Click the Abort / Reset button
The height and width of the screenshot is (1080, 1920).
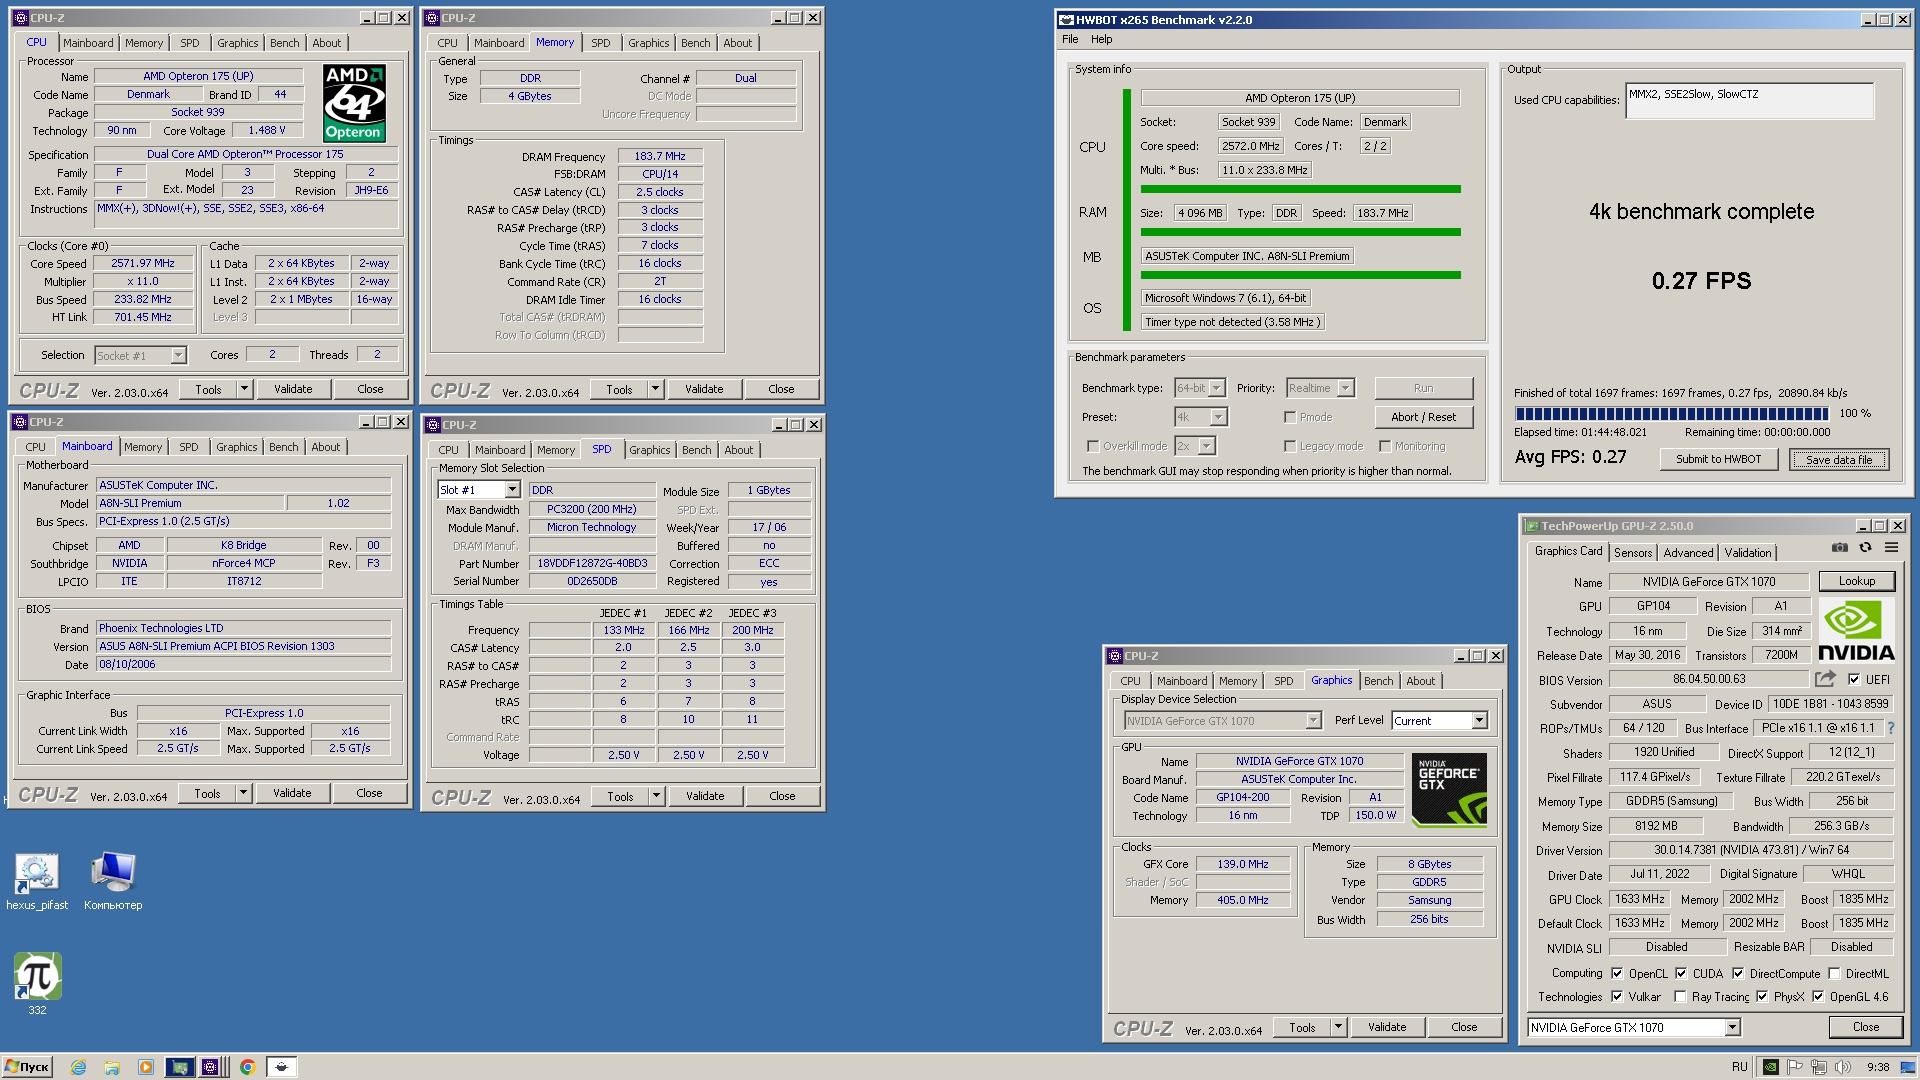point(1423,417)
